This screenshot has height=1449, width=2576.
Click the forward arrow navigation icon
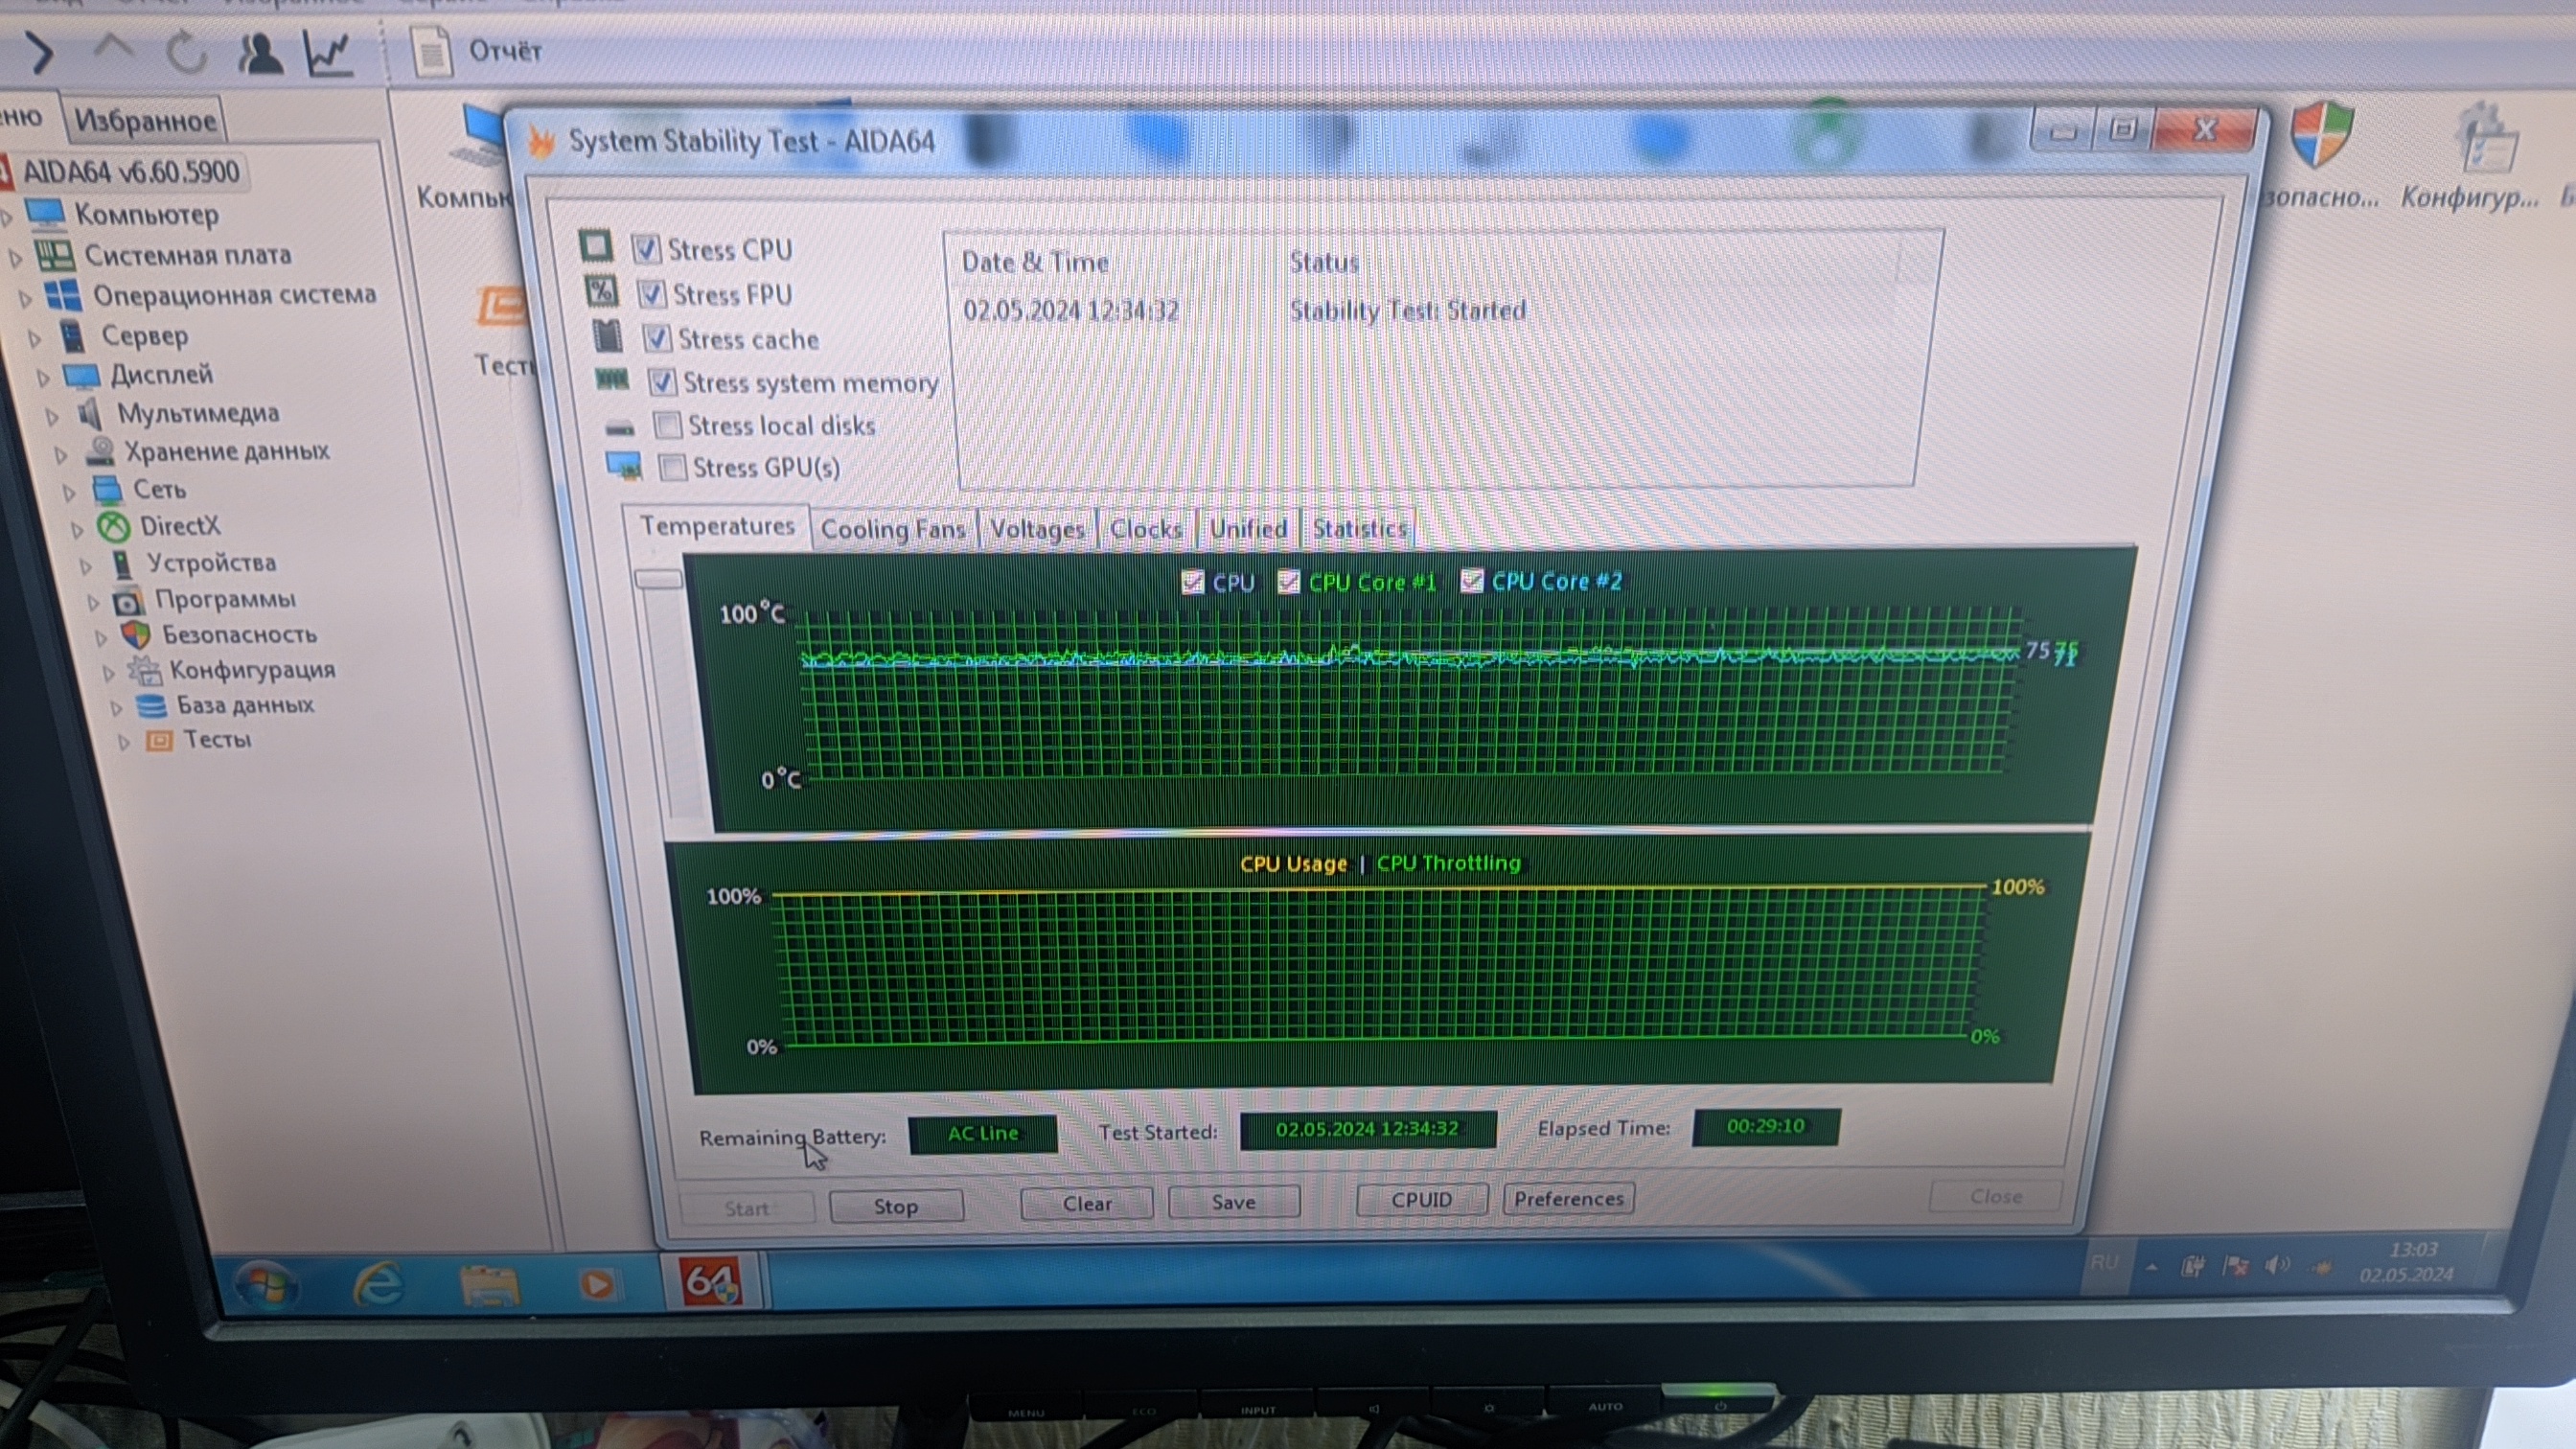38,52
